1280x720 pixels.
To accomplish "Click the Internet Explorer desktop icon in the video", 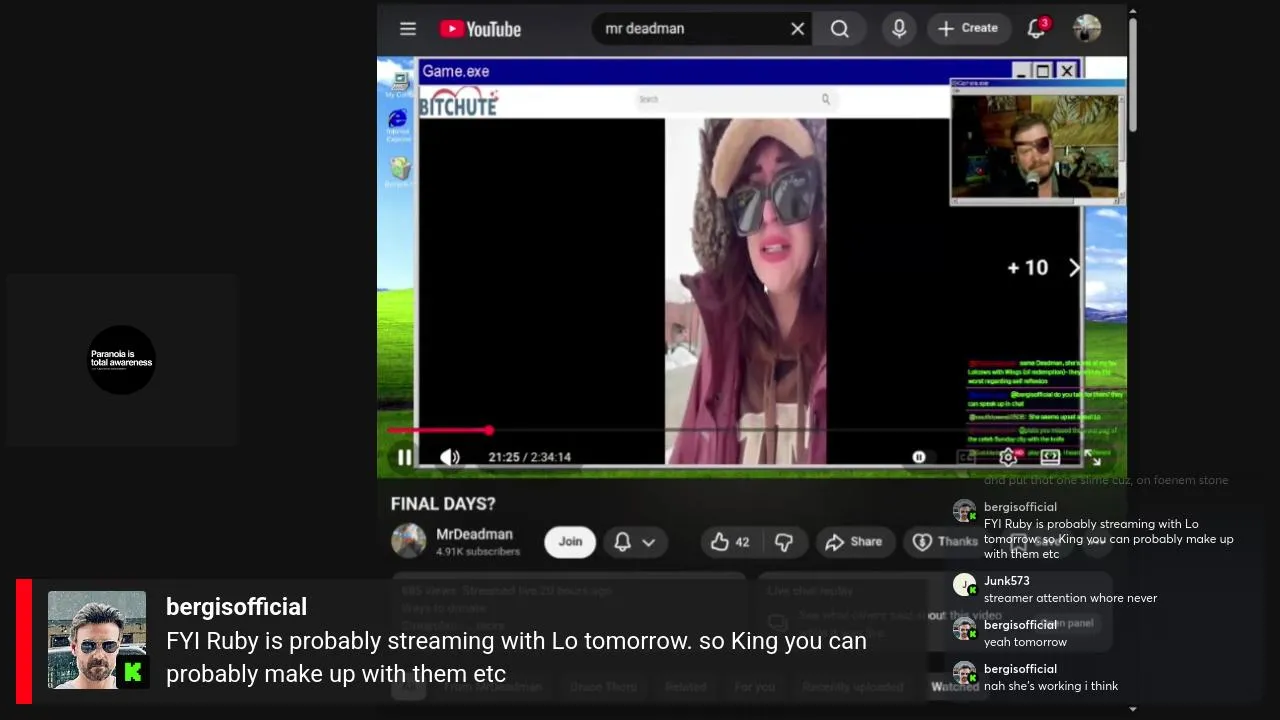I will click(398, 125).
